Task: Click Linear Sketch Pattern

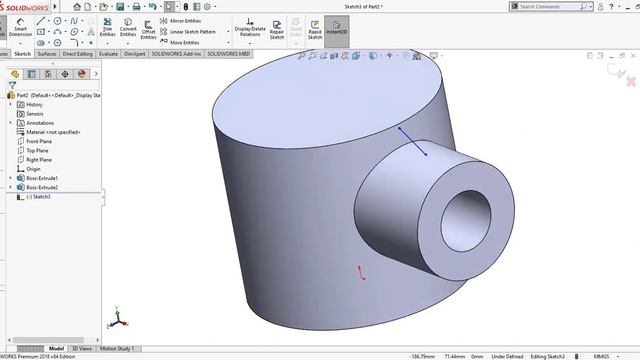Action: pyautogui.click(x=188, y=31)
